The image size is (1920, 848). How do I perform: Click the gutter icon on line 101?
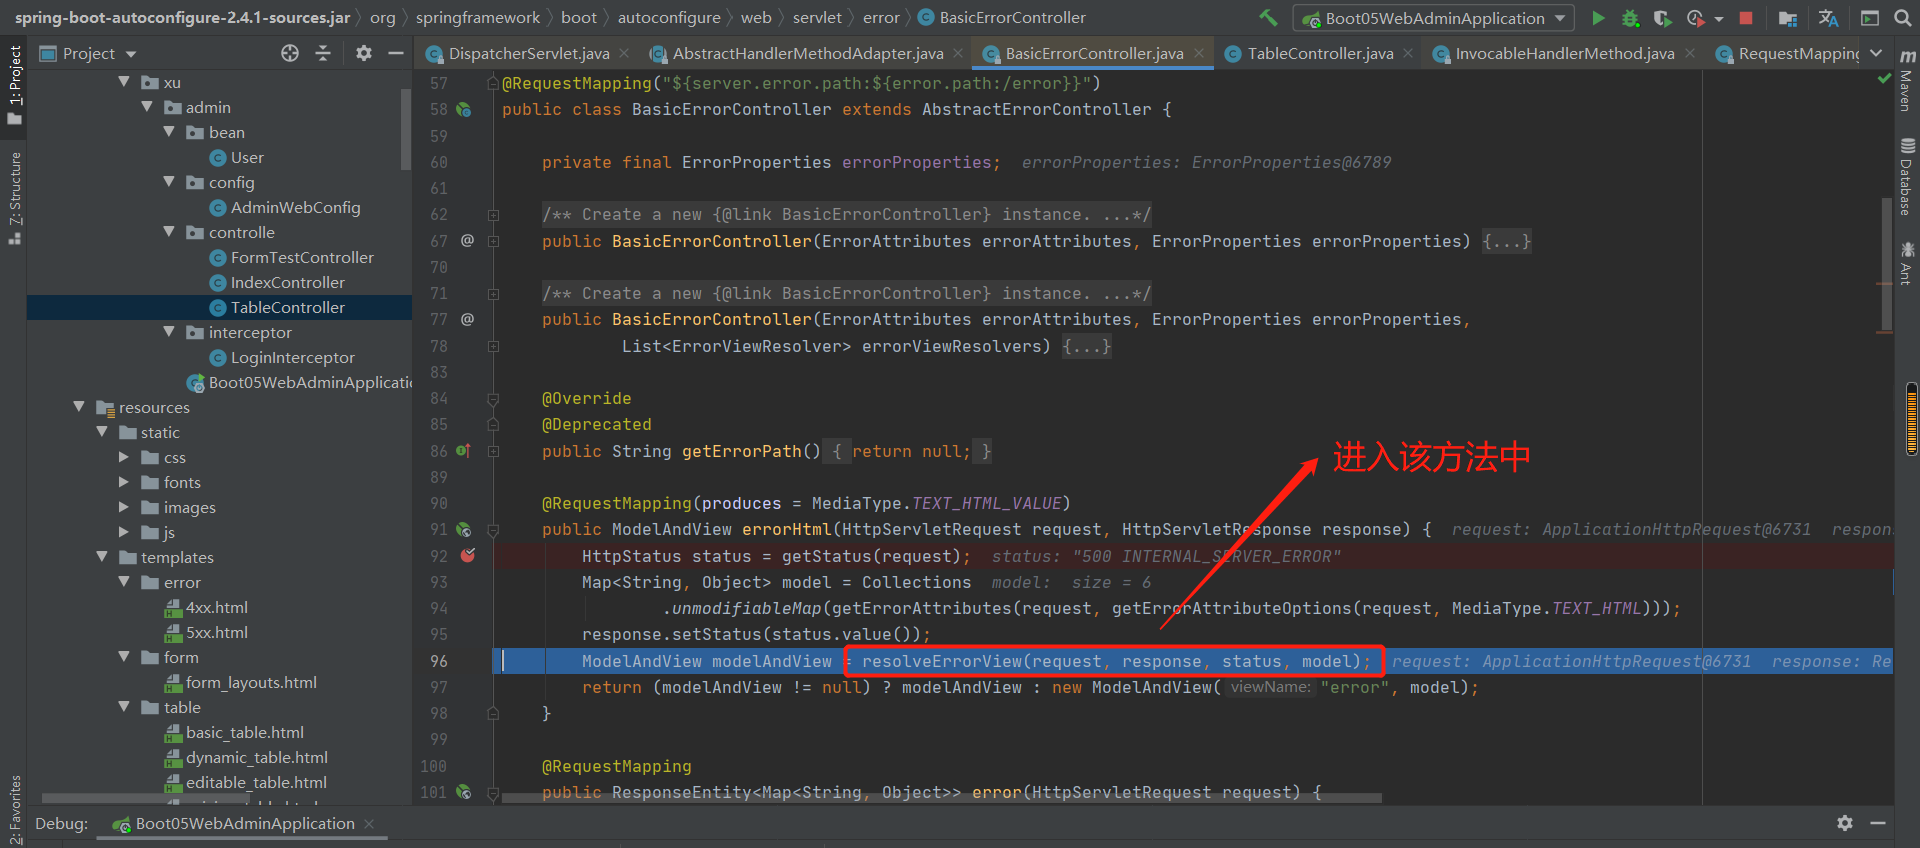464,792
